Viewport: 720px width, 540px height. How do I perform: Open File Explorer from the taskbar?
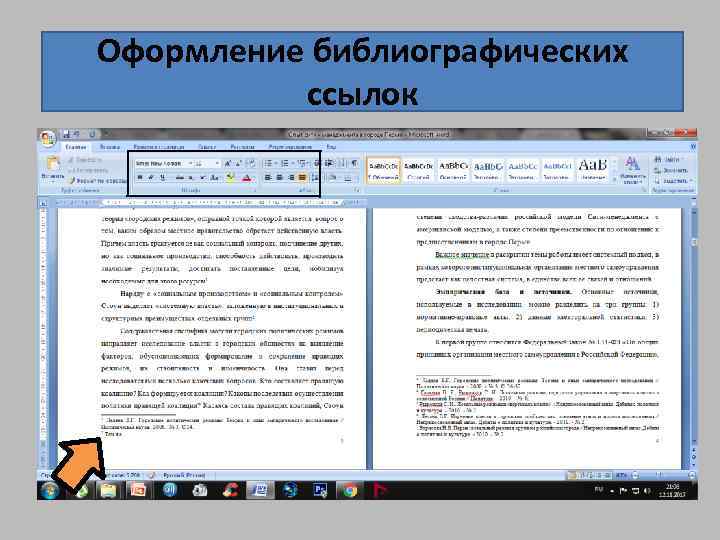pyautogui.click(x=108, y=490)
